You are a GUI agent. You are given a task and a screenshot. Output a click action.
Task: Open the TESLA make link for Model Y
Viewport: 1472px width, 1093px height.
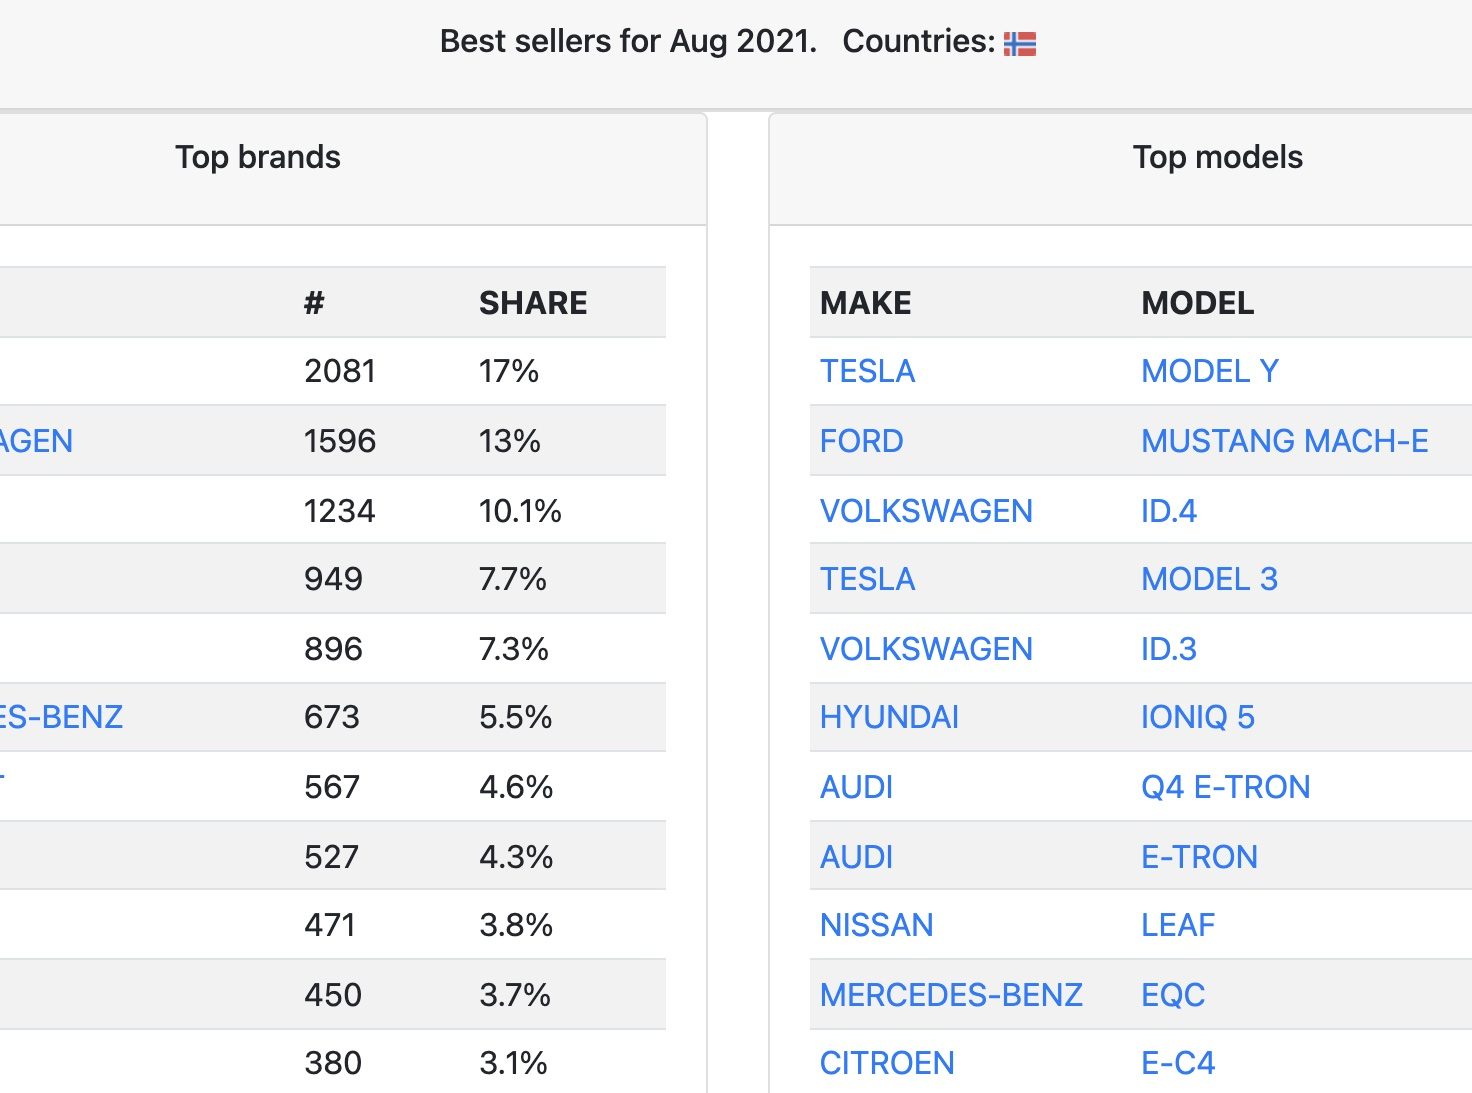click(867, 371)
